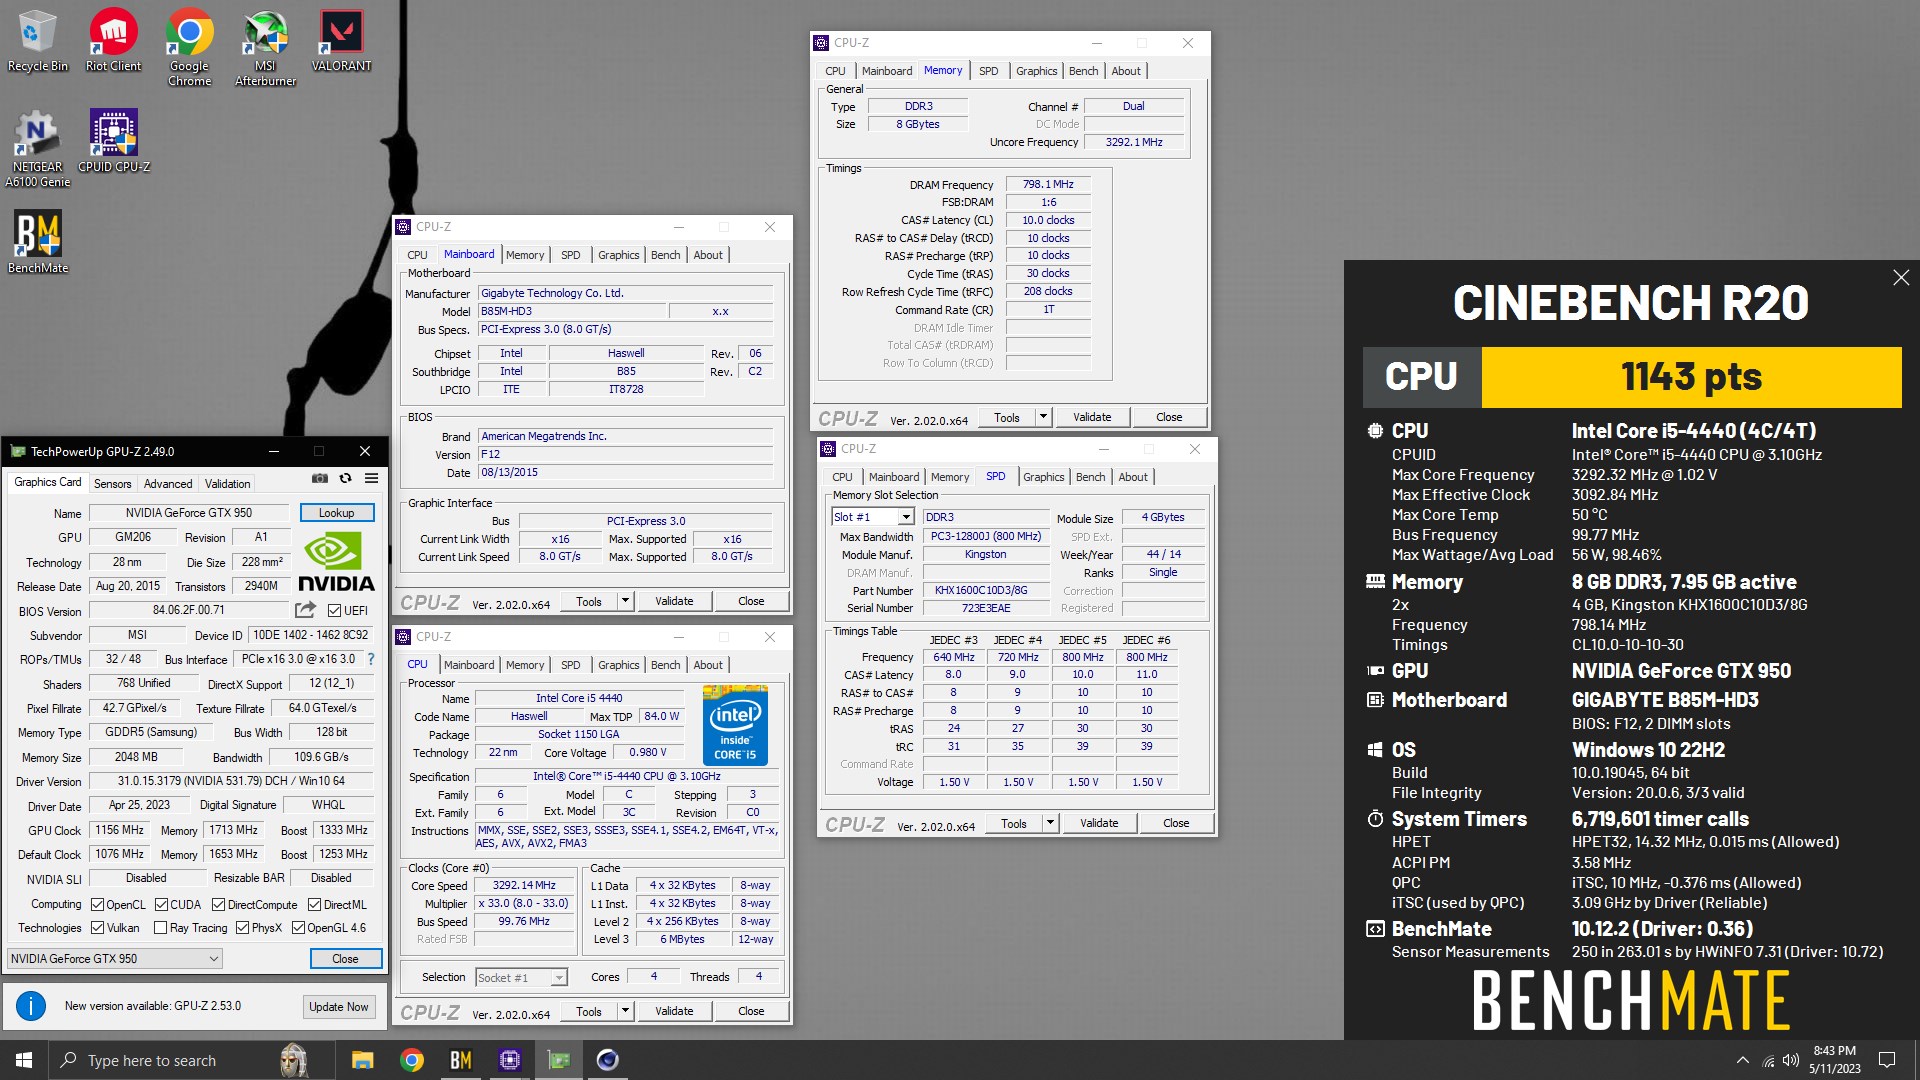Show hidden system tray icons

coord(1743,1060)
